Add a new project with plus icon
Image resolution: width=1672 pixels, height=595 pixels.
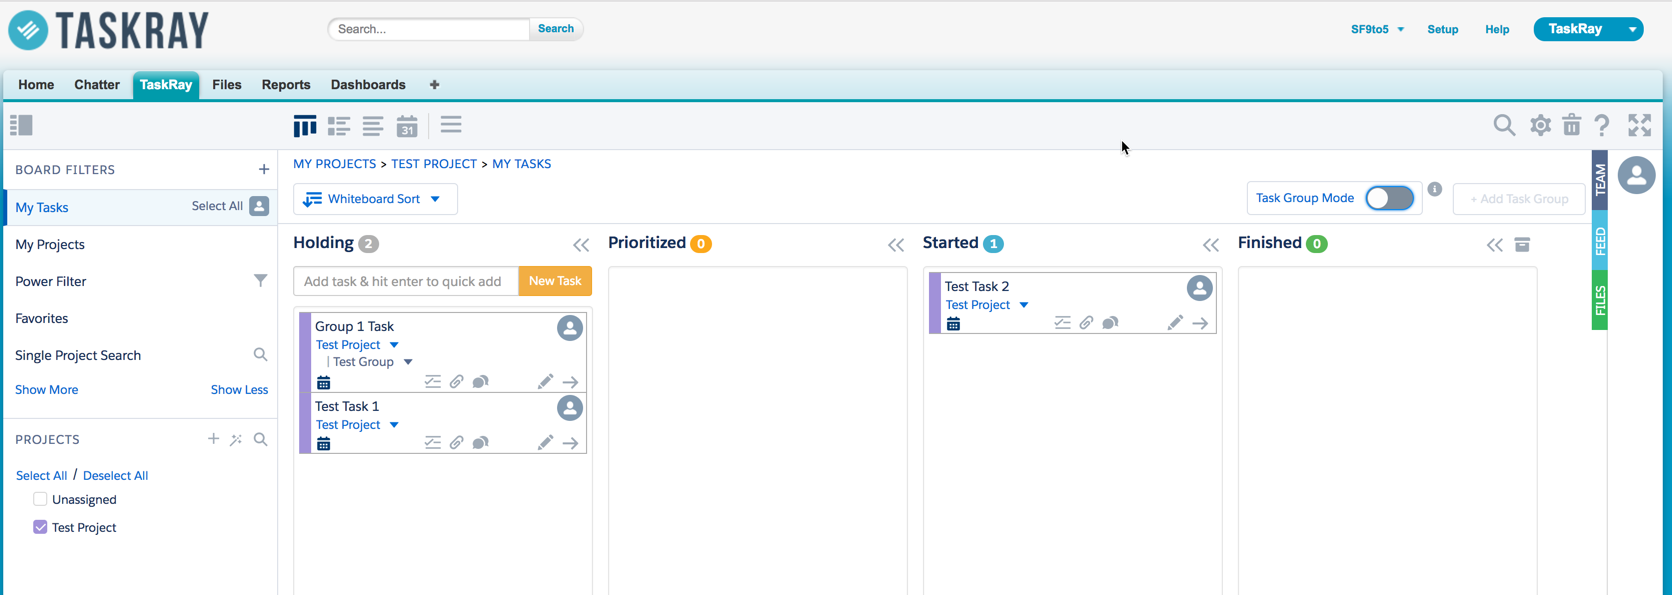tap(213, 439)
